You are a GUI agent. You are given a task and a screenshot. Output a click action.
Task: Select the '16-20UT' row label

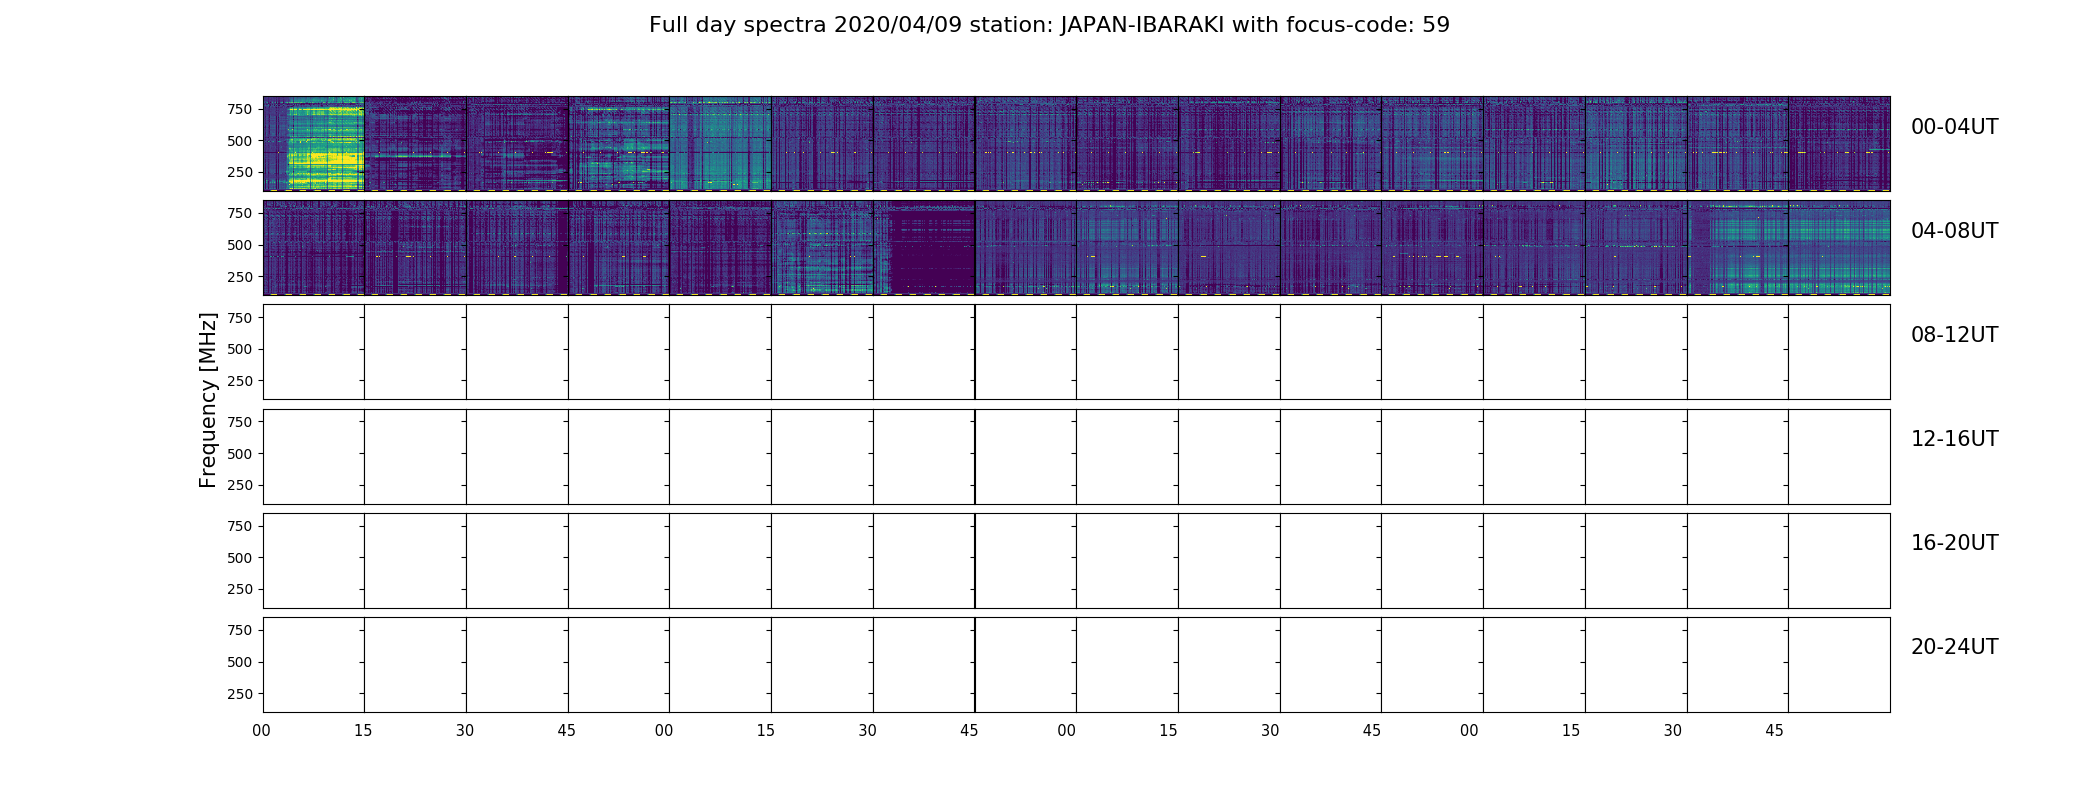coord(1954,543)
